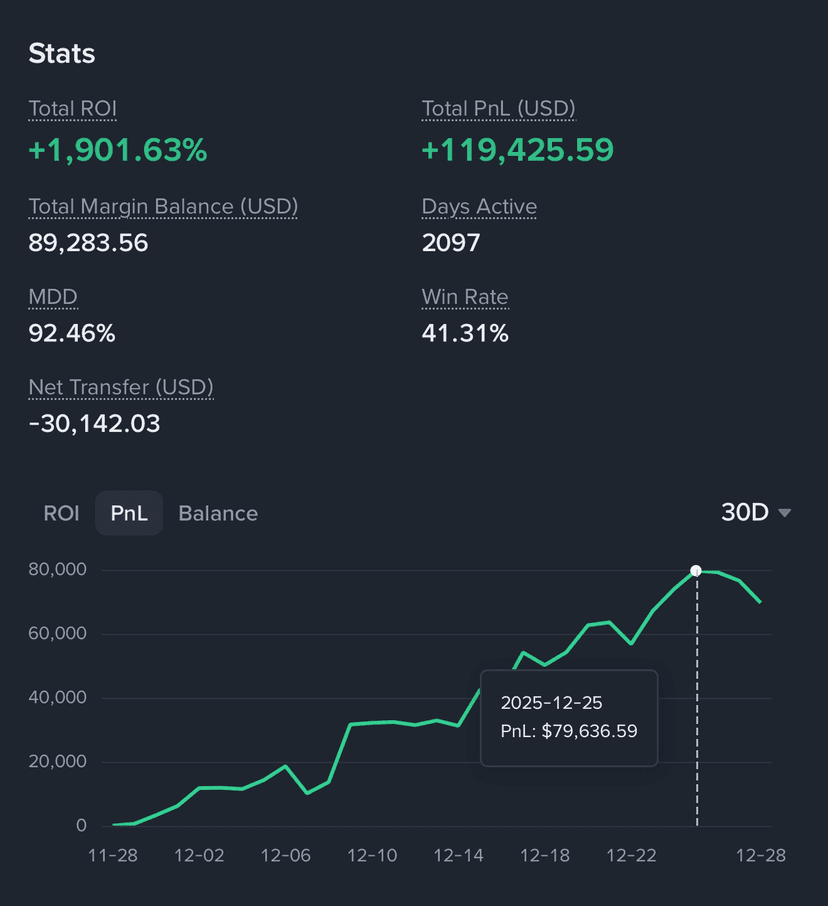The width and height of the screenshot is (828, 906).
Task: Select the PnL chart tab
Action: 129,513
